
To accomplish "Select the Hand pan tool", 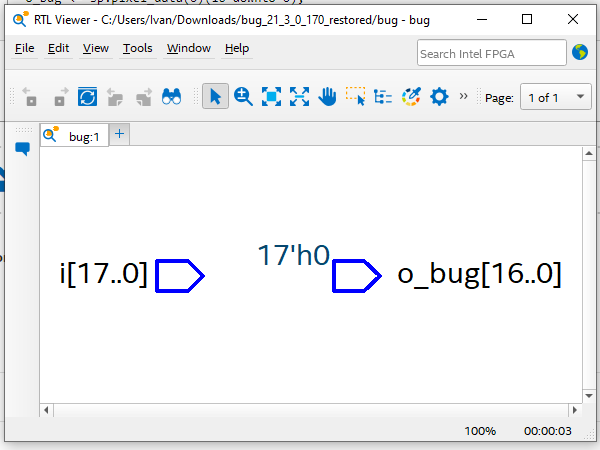I will point(327,96).
